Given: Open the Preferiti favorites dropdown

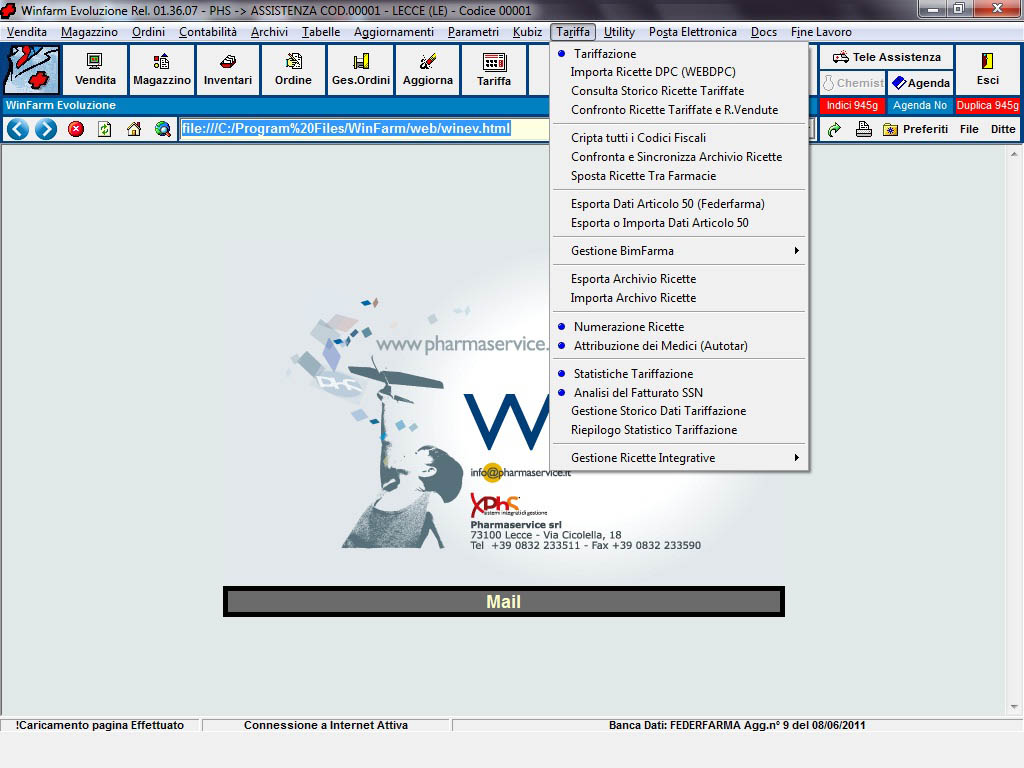Looking at the screenshot, I should pos(915,129).
